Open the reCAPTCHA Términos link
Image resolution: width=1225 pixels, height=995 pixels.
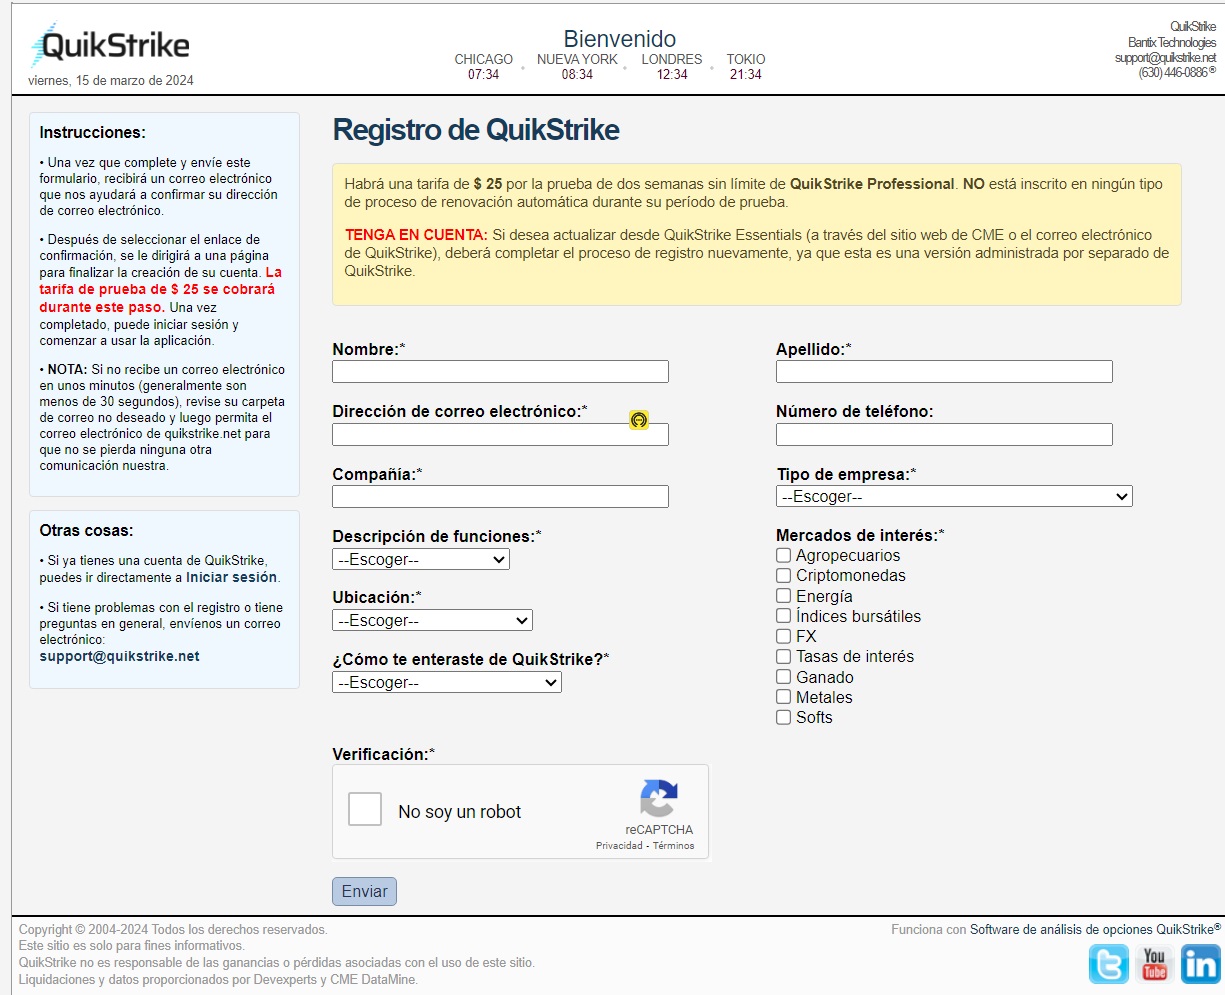point(673,845)
